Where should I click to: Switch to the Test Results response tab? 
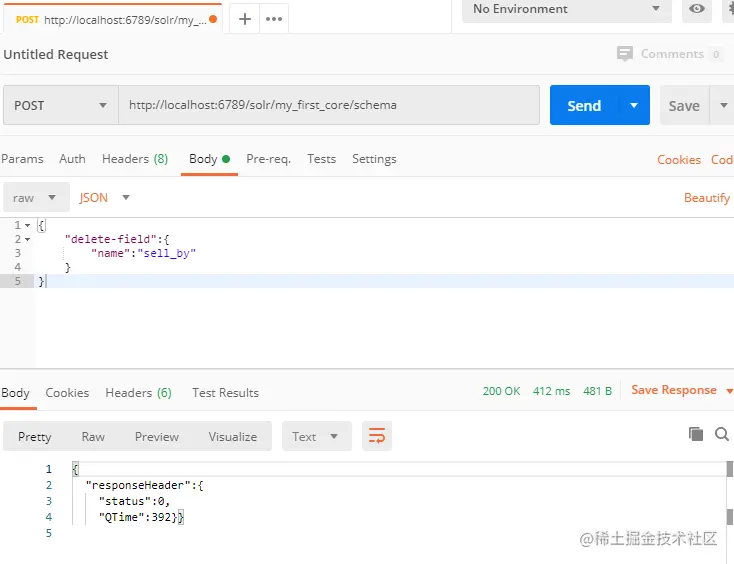pos(225,393)
